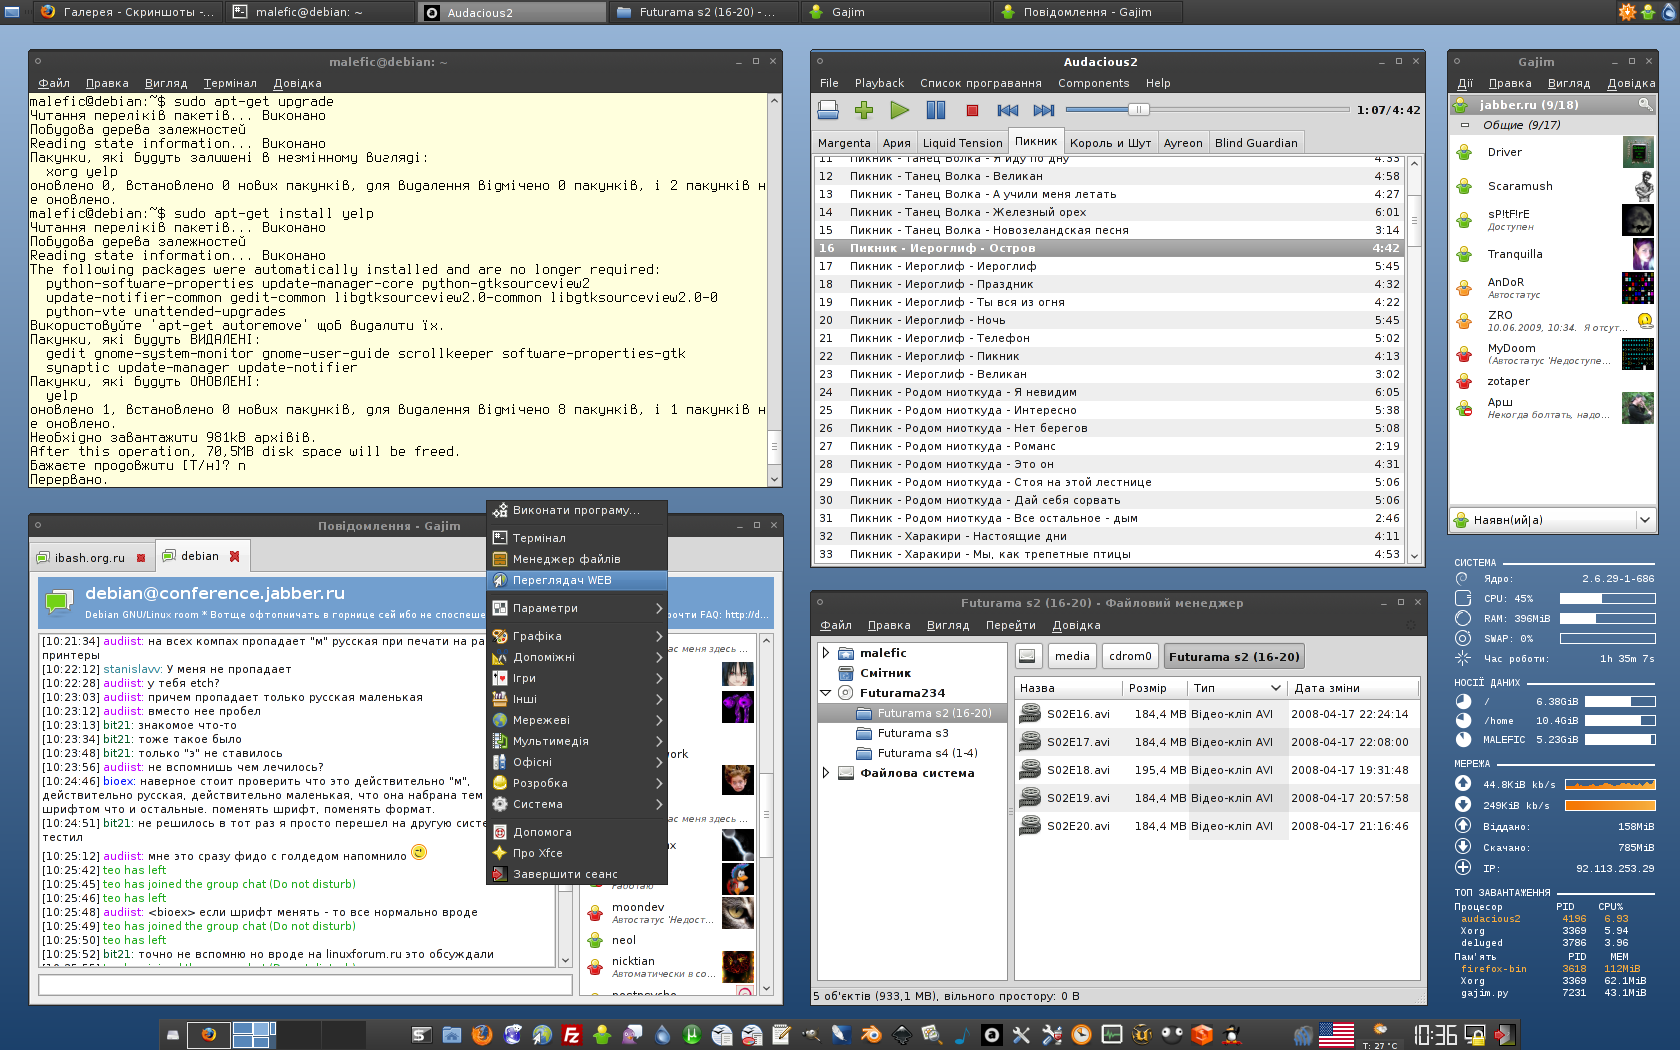1680x1050 pixels.
Task: Click the Deluge water-drop icon in bottom panel
Action: (662, 1035)
